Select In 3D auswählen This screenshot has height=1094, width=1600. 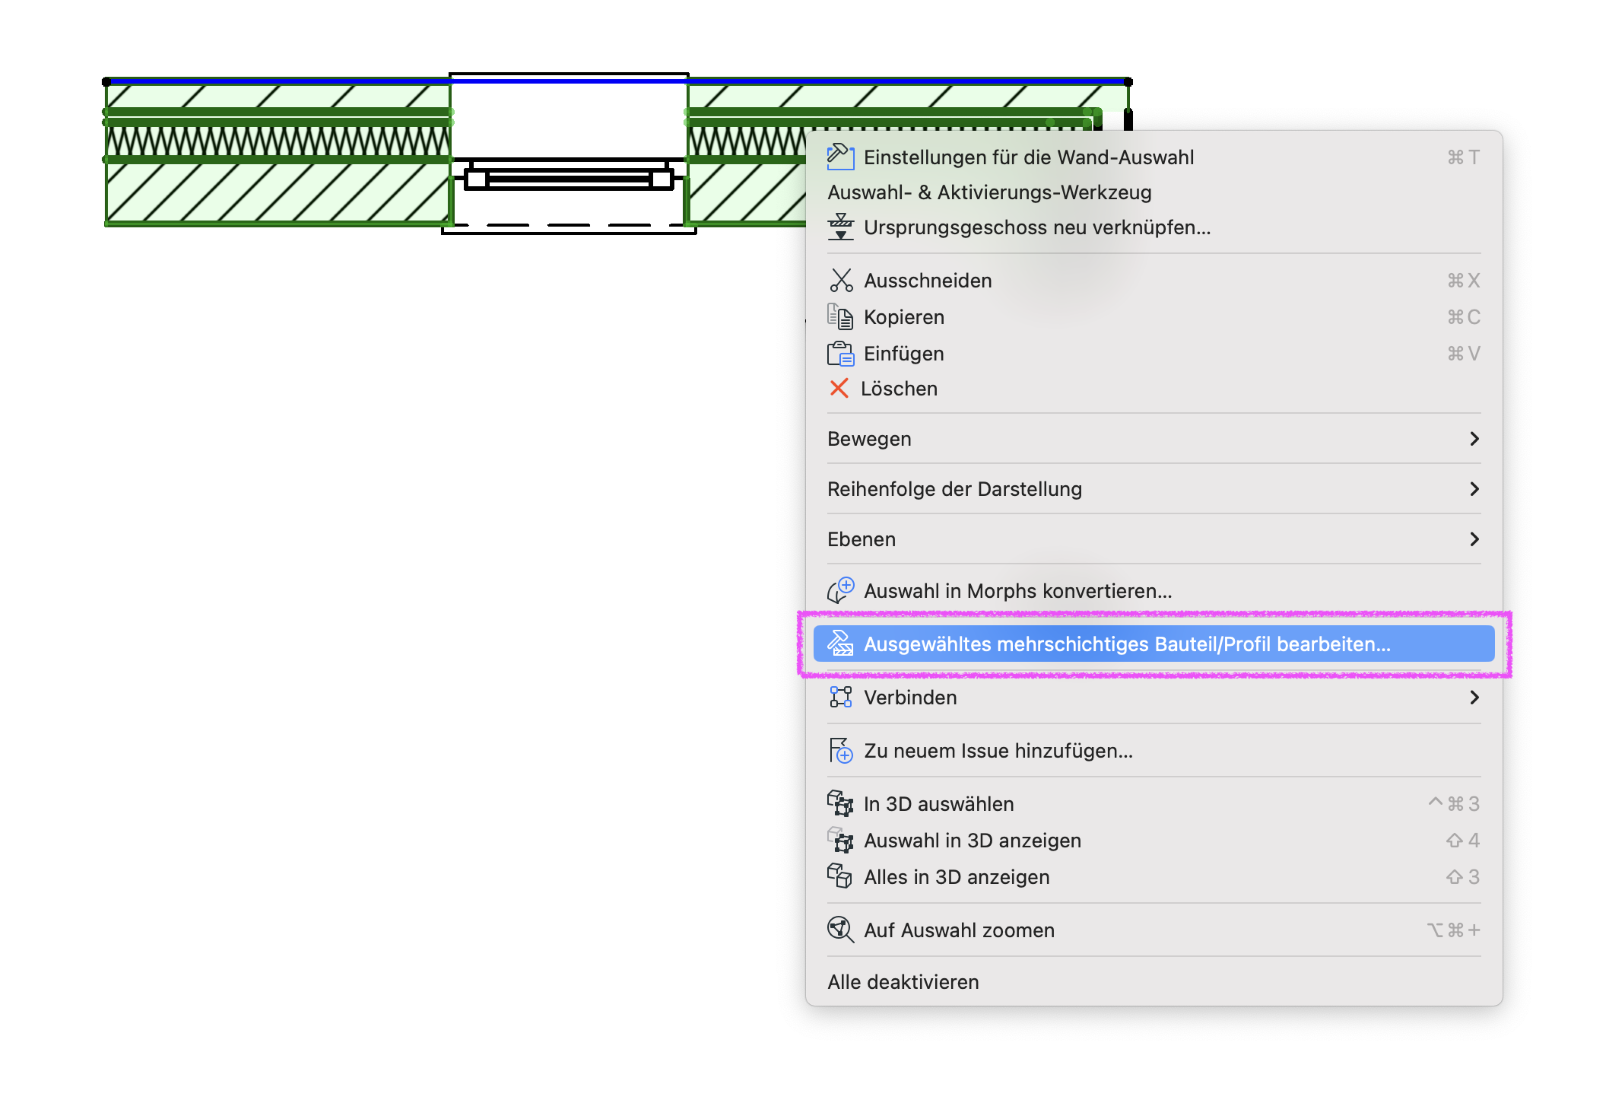[x=1153, y=804]
